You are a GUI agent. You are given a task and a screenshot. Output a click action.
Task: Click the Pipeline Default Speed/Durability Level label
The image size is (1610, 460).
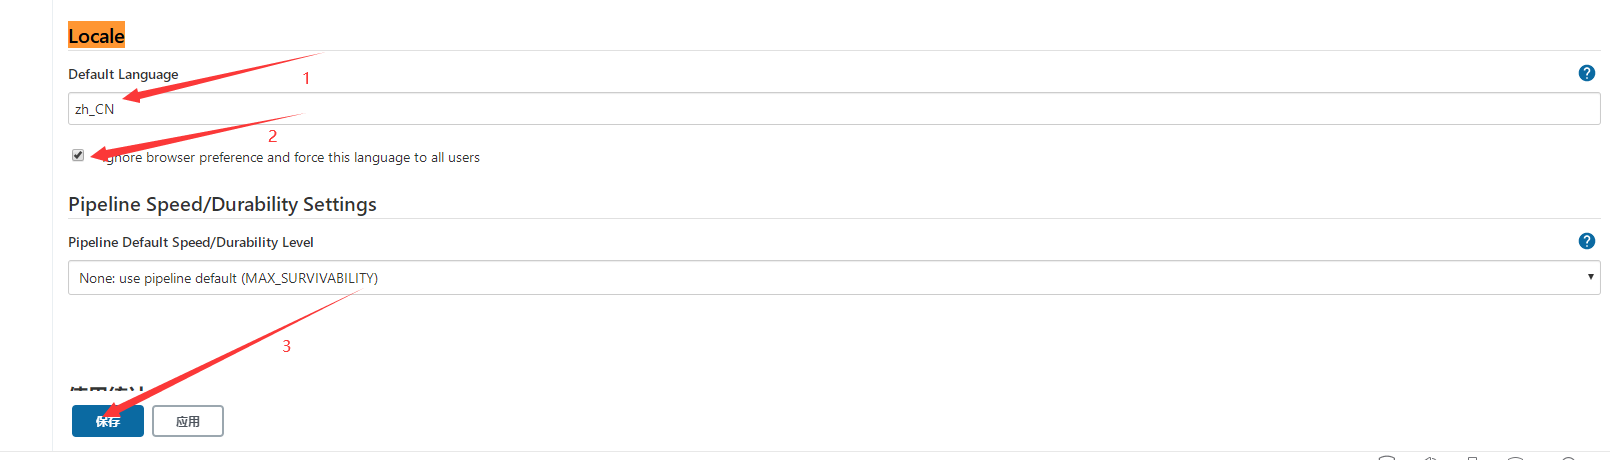(x=190, y=242)
